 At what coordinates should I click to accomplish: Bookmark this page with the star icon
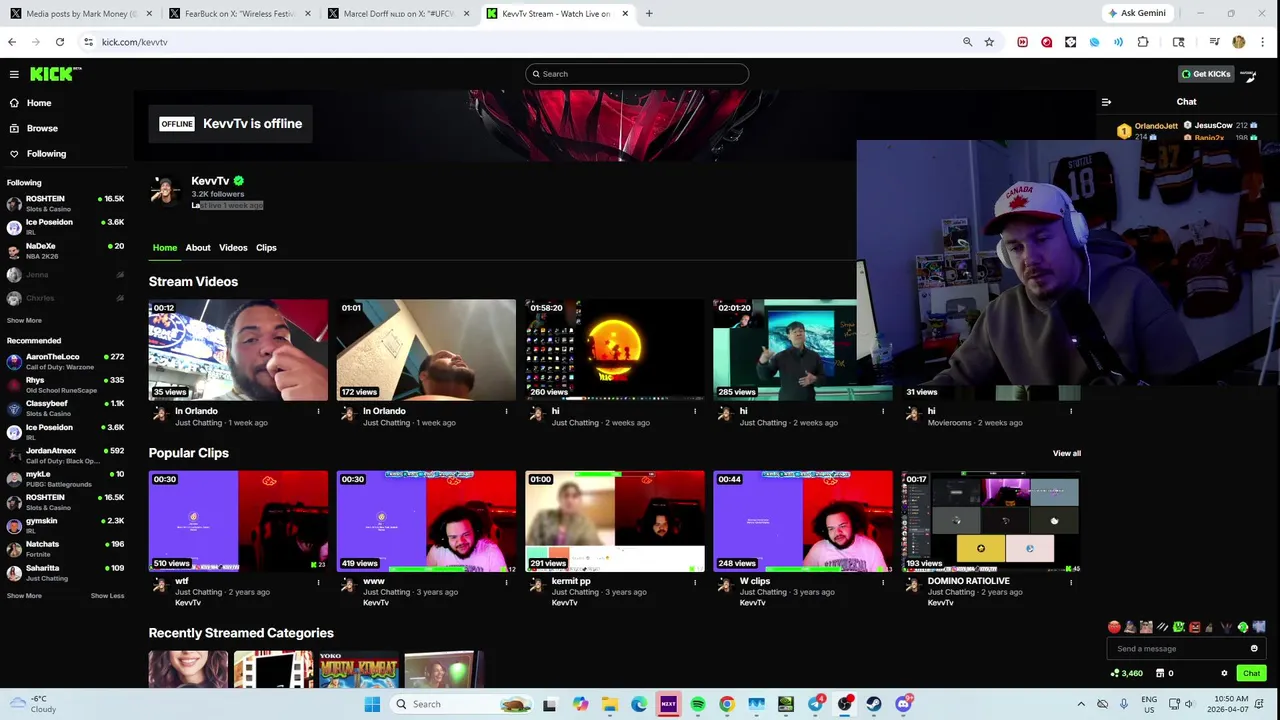[x=989, y=42]
